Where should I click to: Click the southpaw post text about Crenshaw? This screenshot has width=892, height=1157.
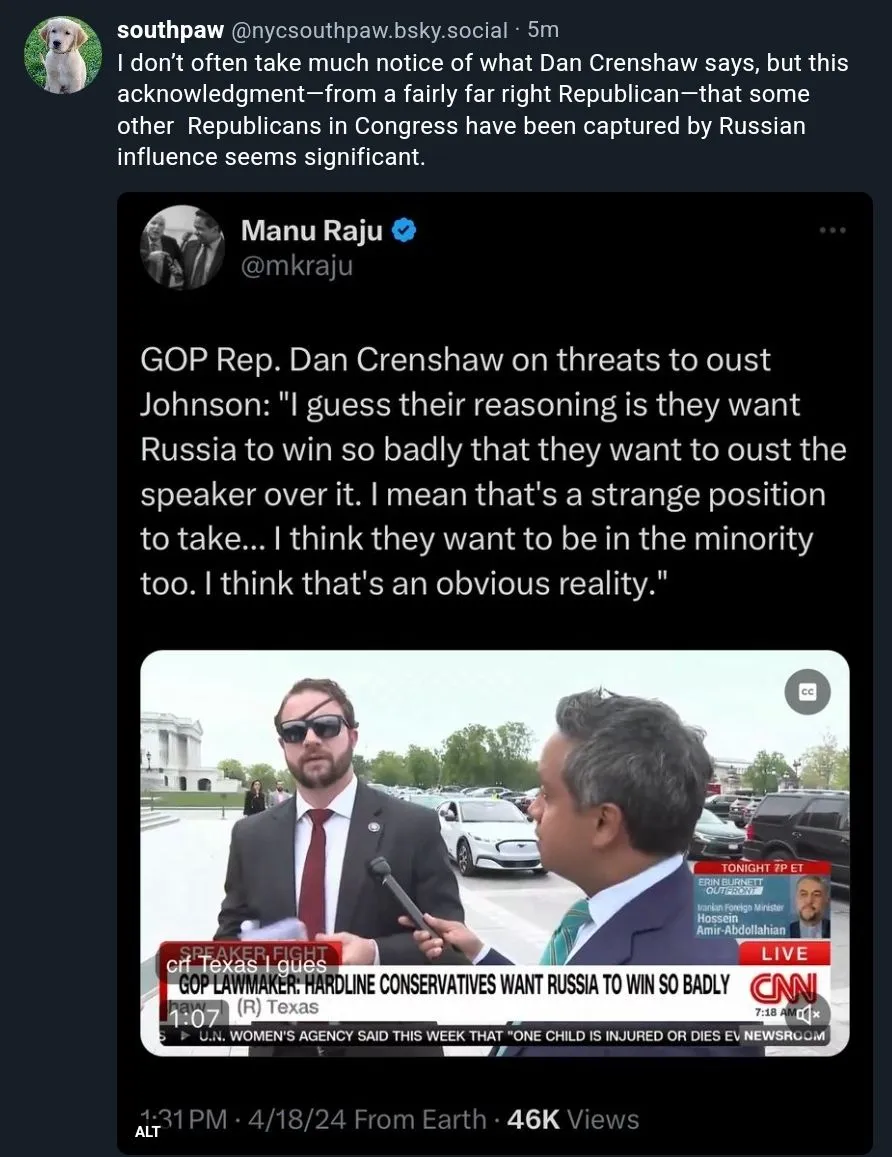(482, 110)
